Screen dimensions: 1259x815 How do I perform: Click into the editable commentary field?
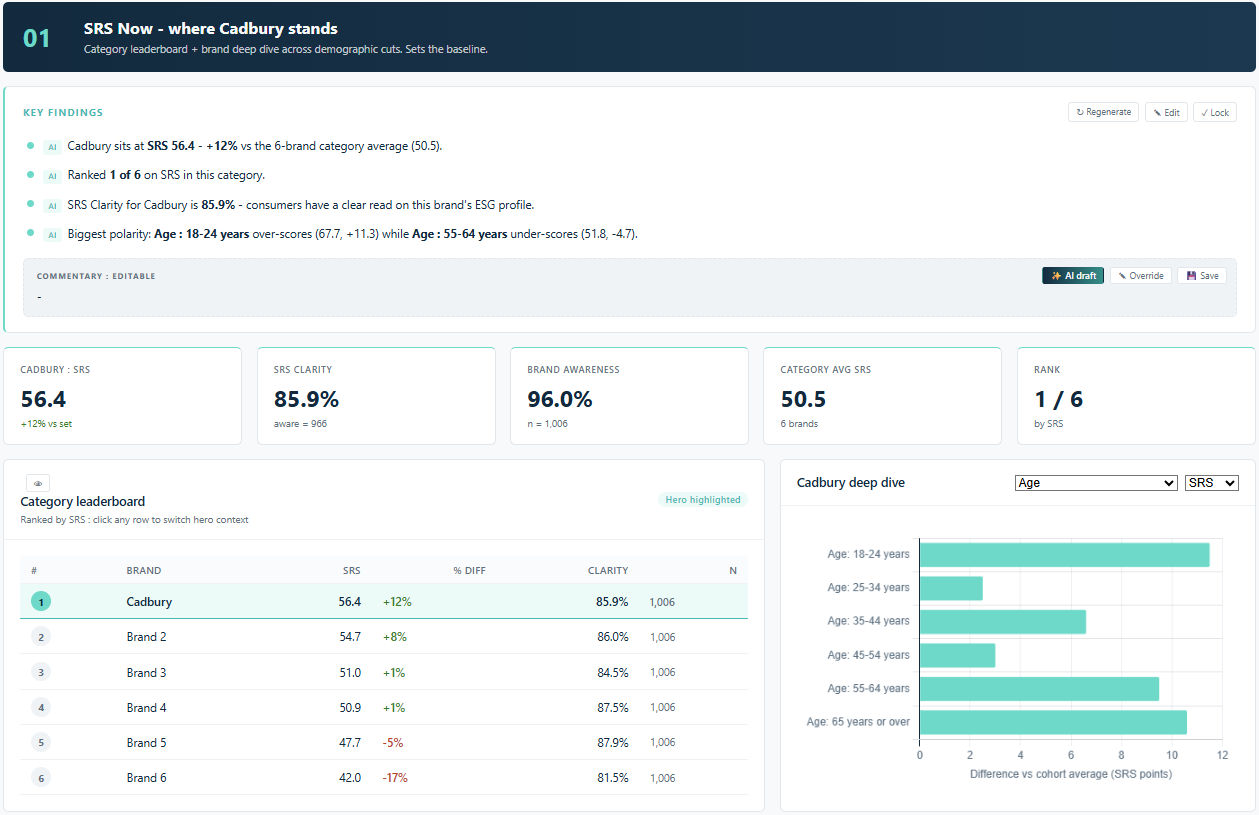[630, 297]
